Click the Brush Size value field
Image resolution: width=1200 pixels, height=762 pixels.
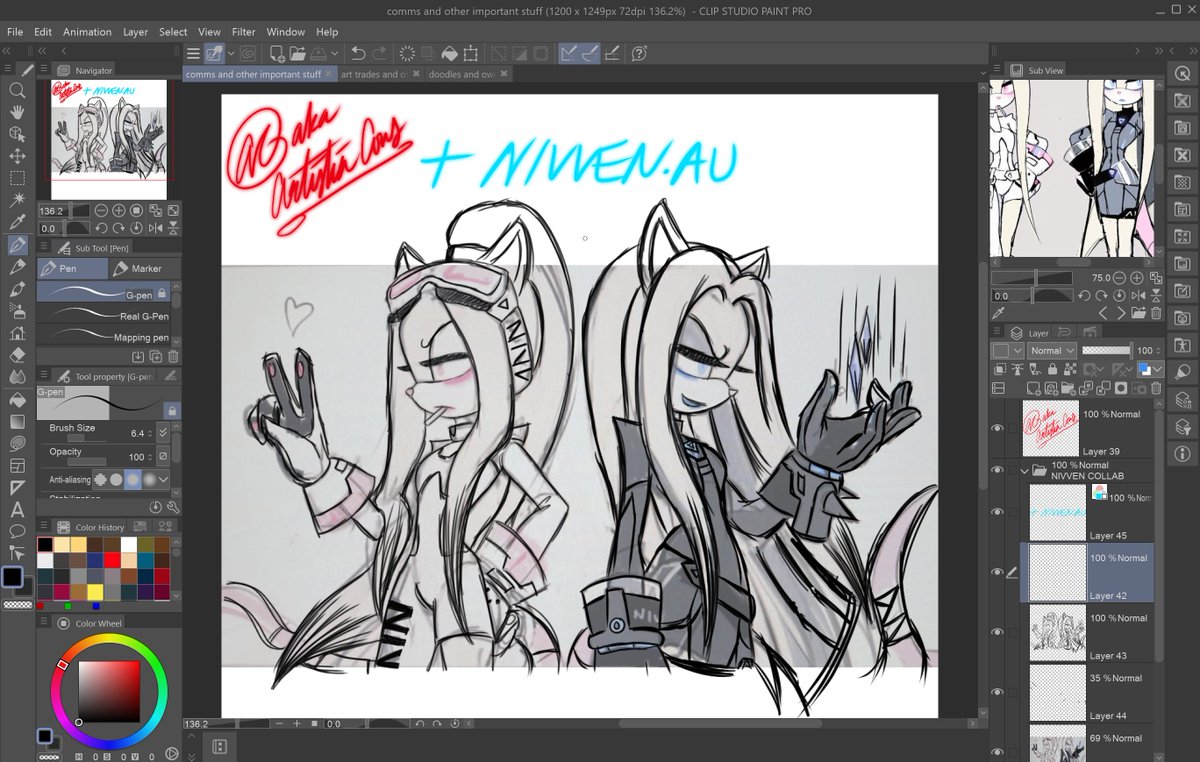136,433
